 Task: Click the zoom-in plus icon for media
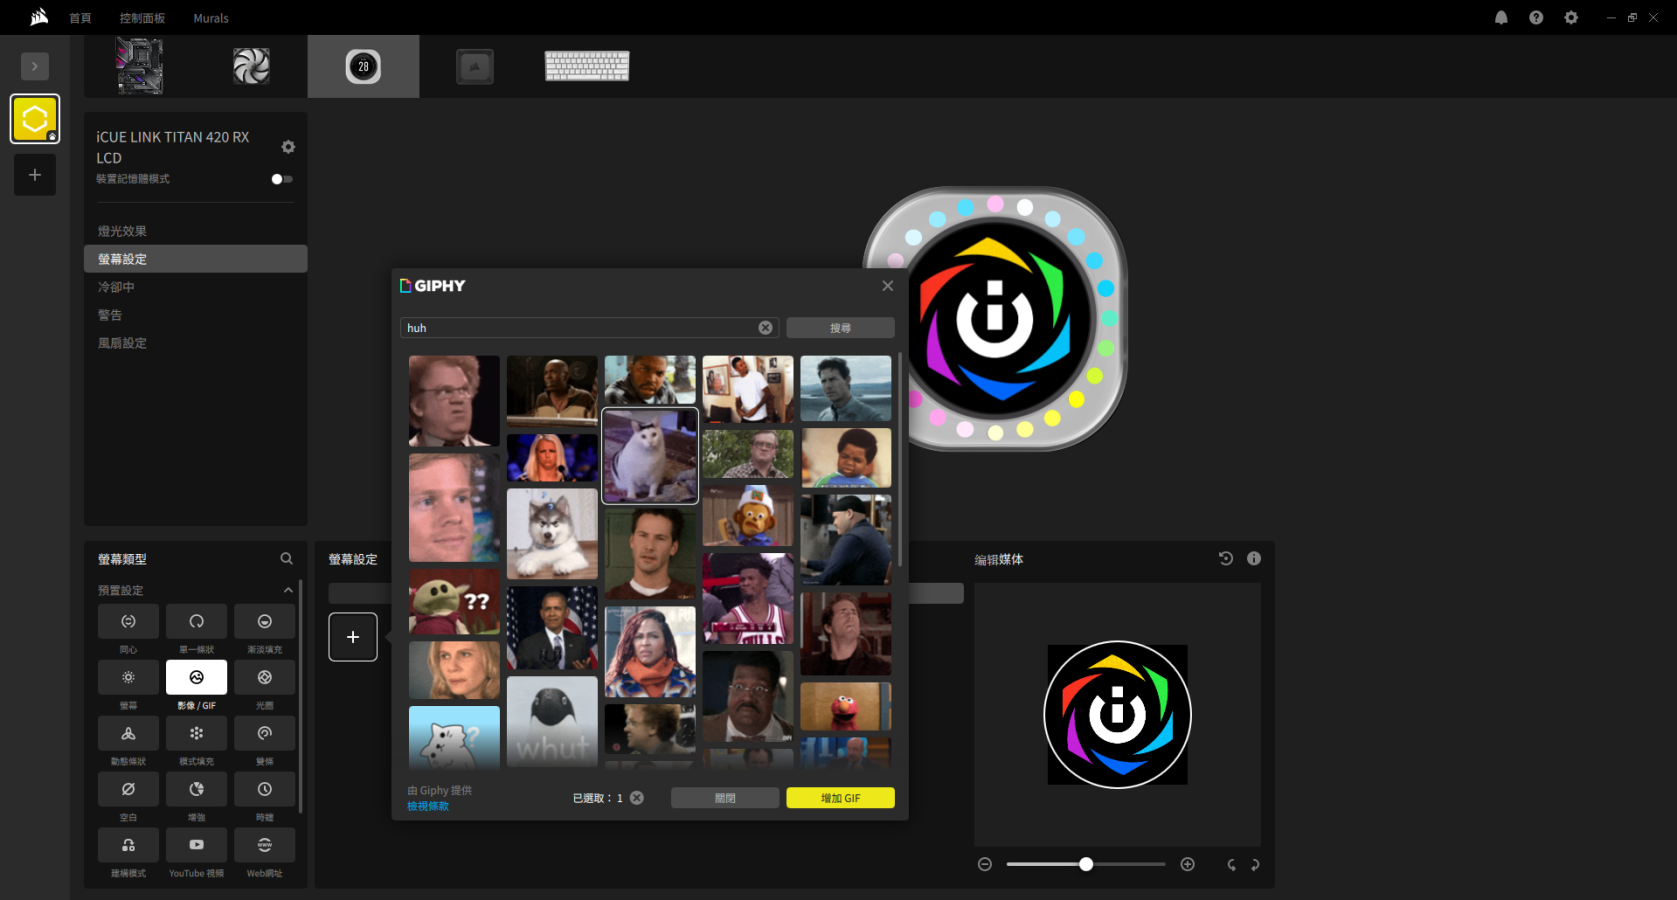1187,865
